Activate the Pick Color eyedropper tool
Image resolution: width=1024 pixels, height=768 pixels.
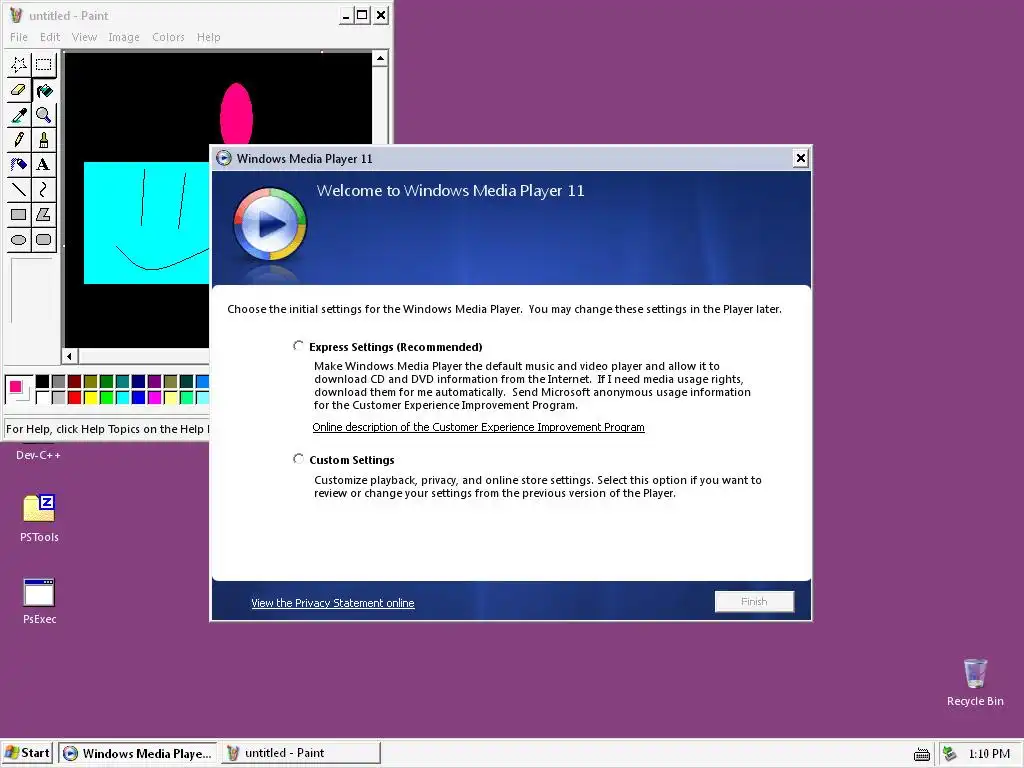tap(19, 115)
